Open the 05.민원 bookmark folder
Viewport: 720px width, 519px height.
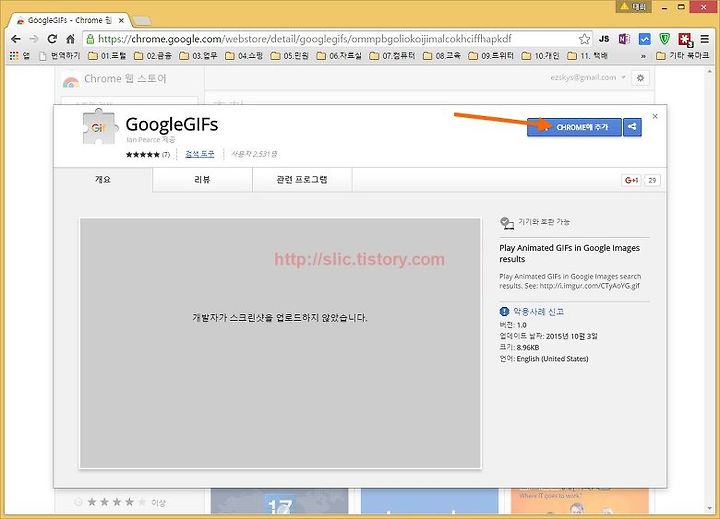[290, 56]
